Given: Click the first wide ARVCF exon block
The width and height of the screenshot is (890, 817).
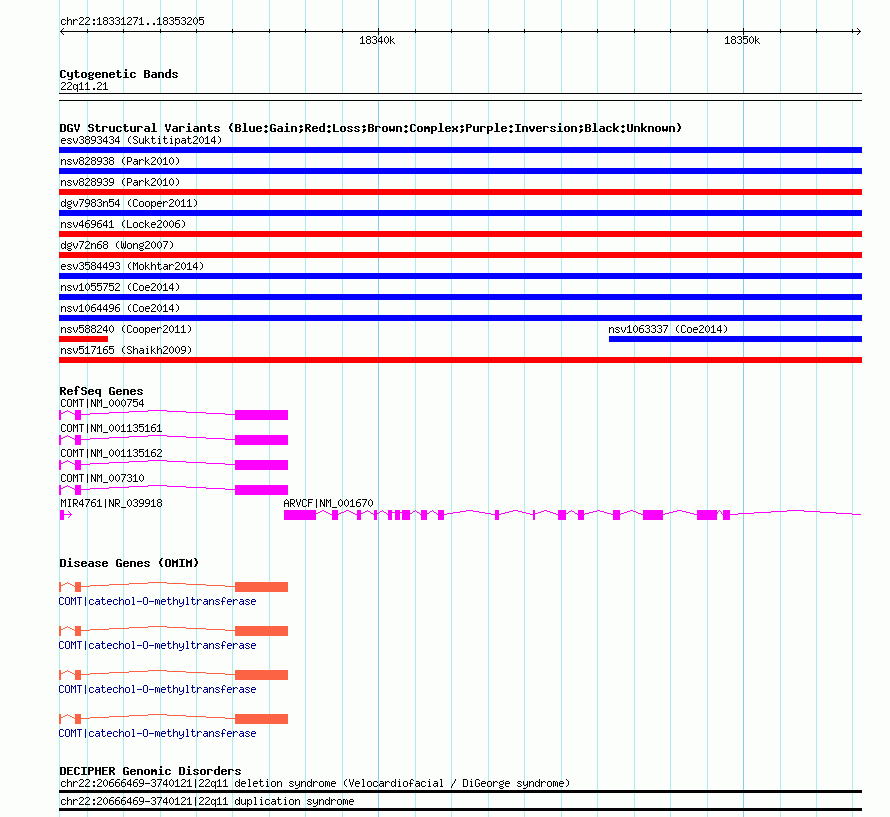Looking at the screenshot, I should pos(300,515).
